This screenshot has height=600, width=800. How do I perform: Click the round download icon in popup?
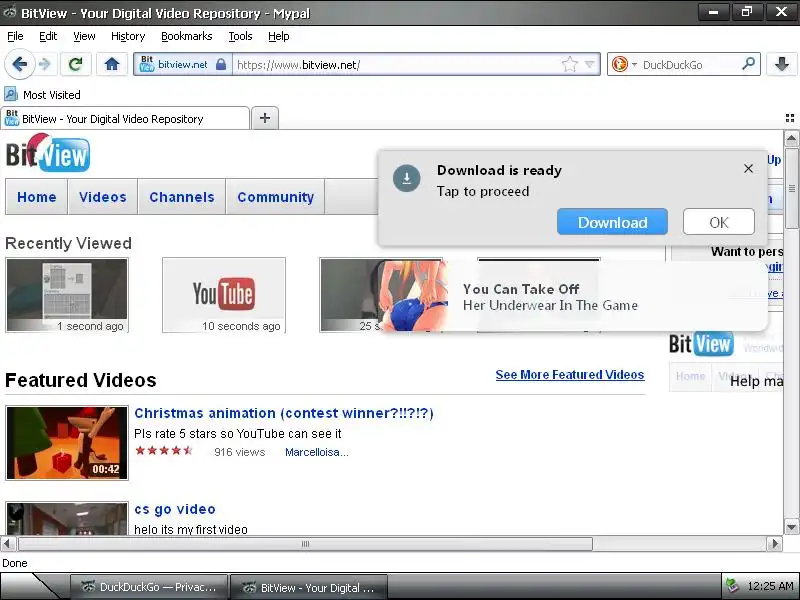(407, 178)
